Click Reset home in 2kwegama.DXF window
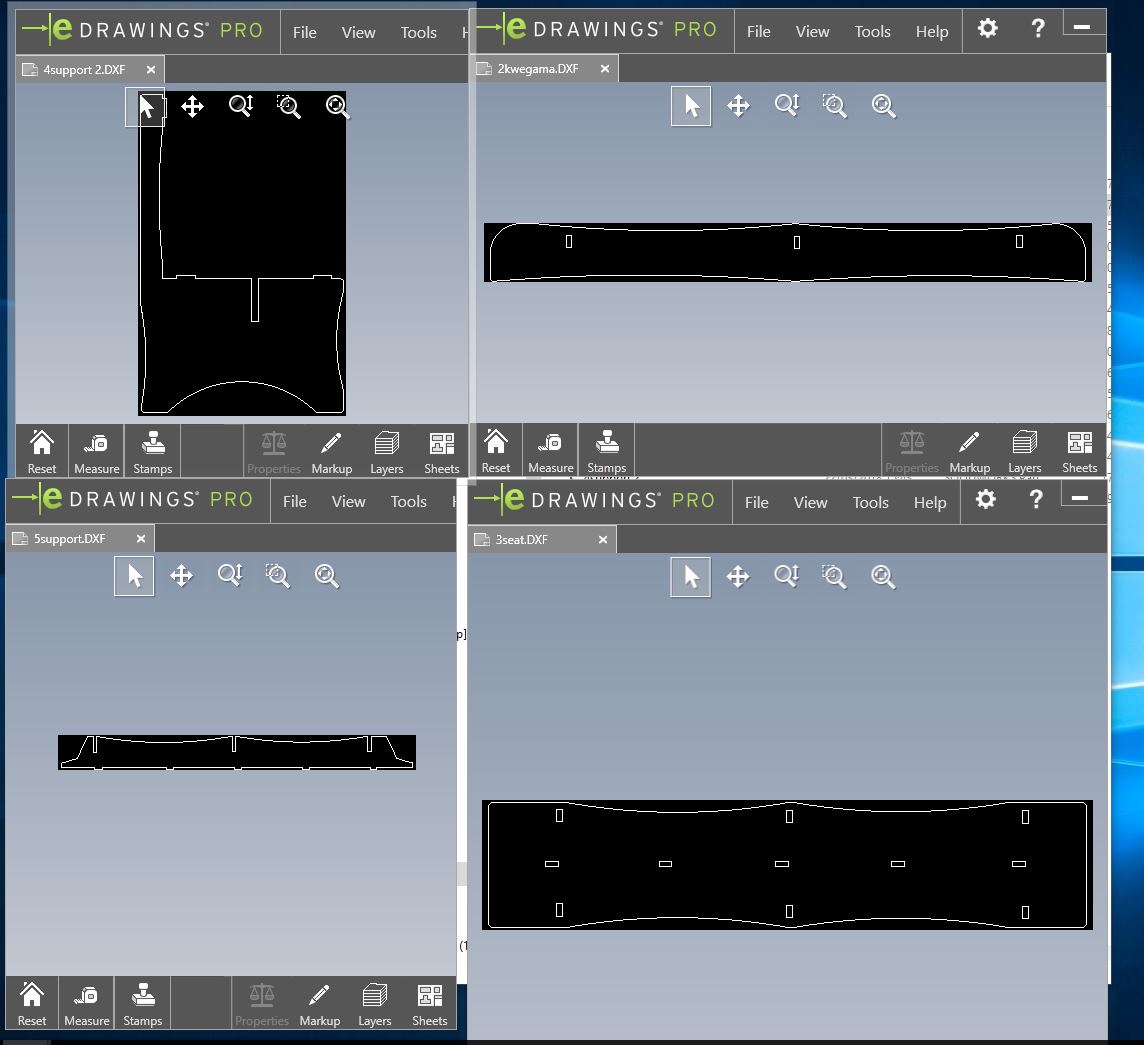This screenshot has width=1144, height=1045. [x=495, y=451]
